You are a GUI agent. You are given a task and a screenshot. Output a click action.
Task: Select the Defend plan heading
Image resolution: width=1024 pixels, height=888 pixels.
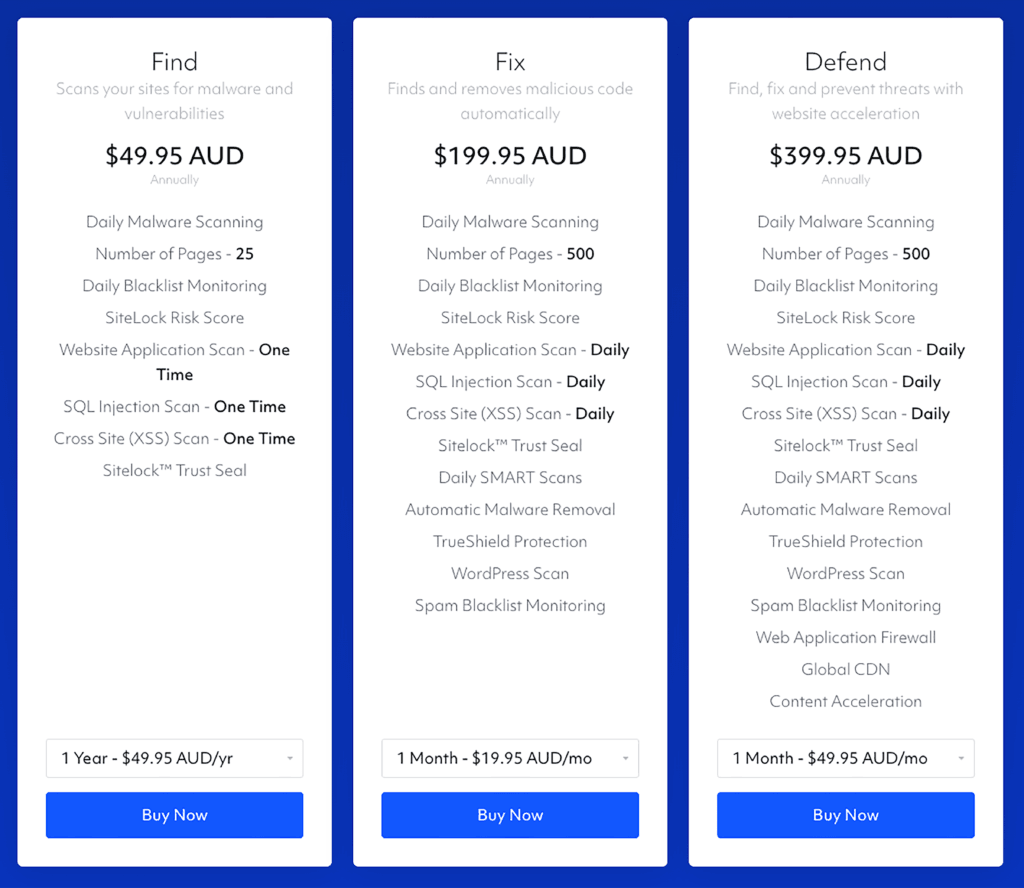[x=845, y=61]
